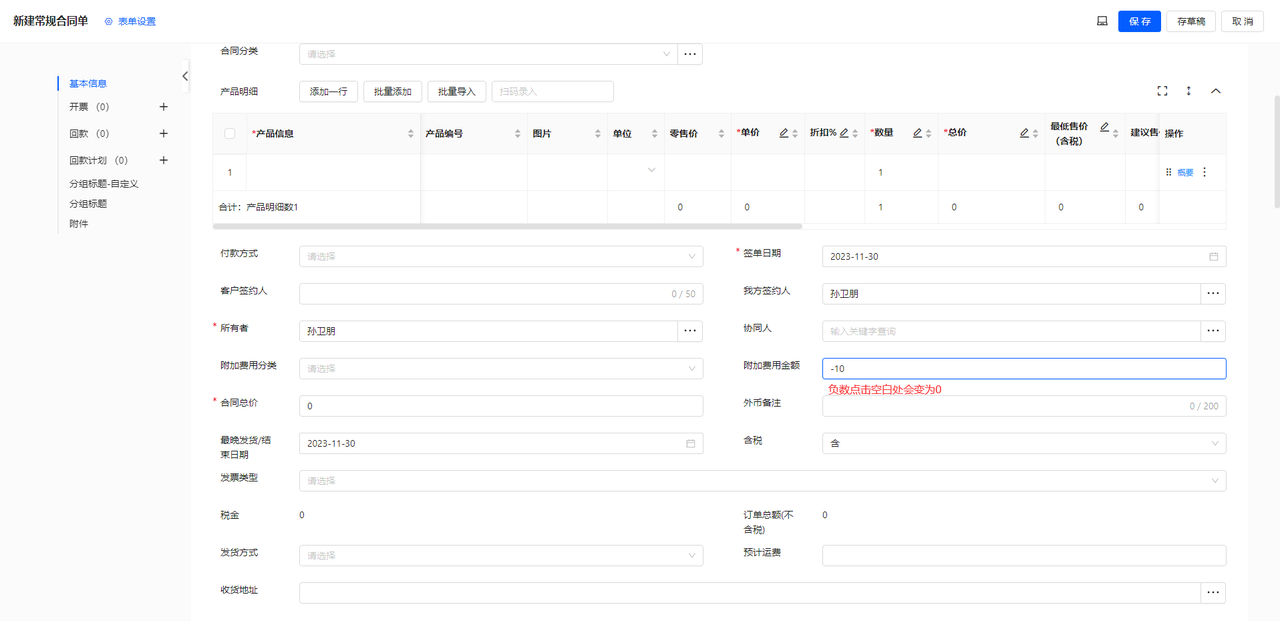
Task: Click the 数量 cell in row 1
Action: click(901, 172)
